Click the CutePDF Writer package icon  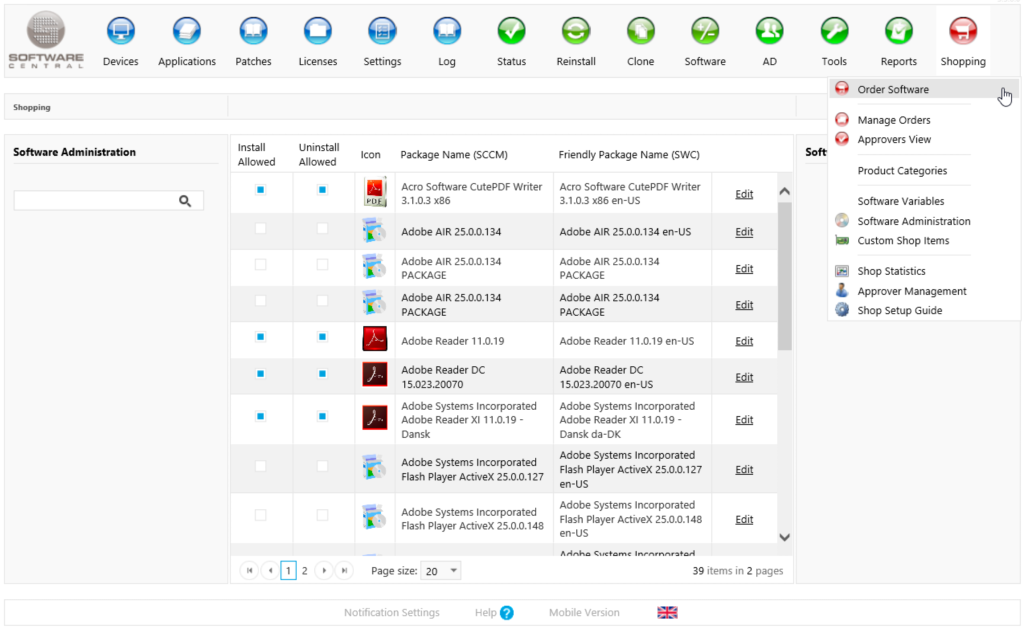click(x=375, y=192)
